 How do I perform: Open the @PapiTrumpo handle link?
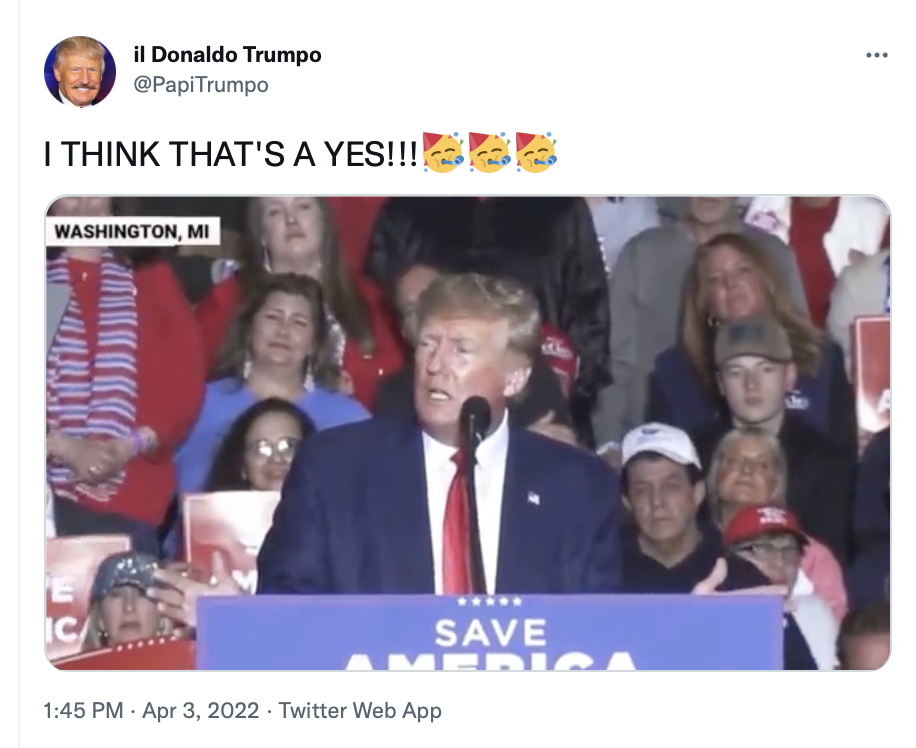click(x=201, y=85)
